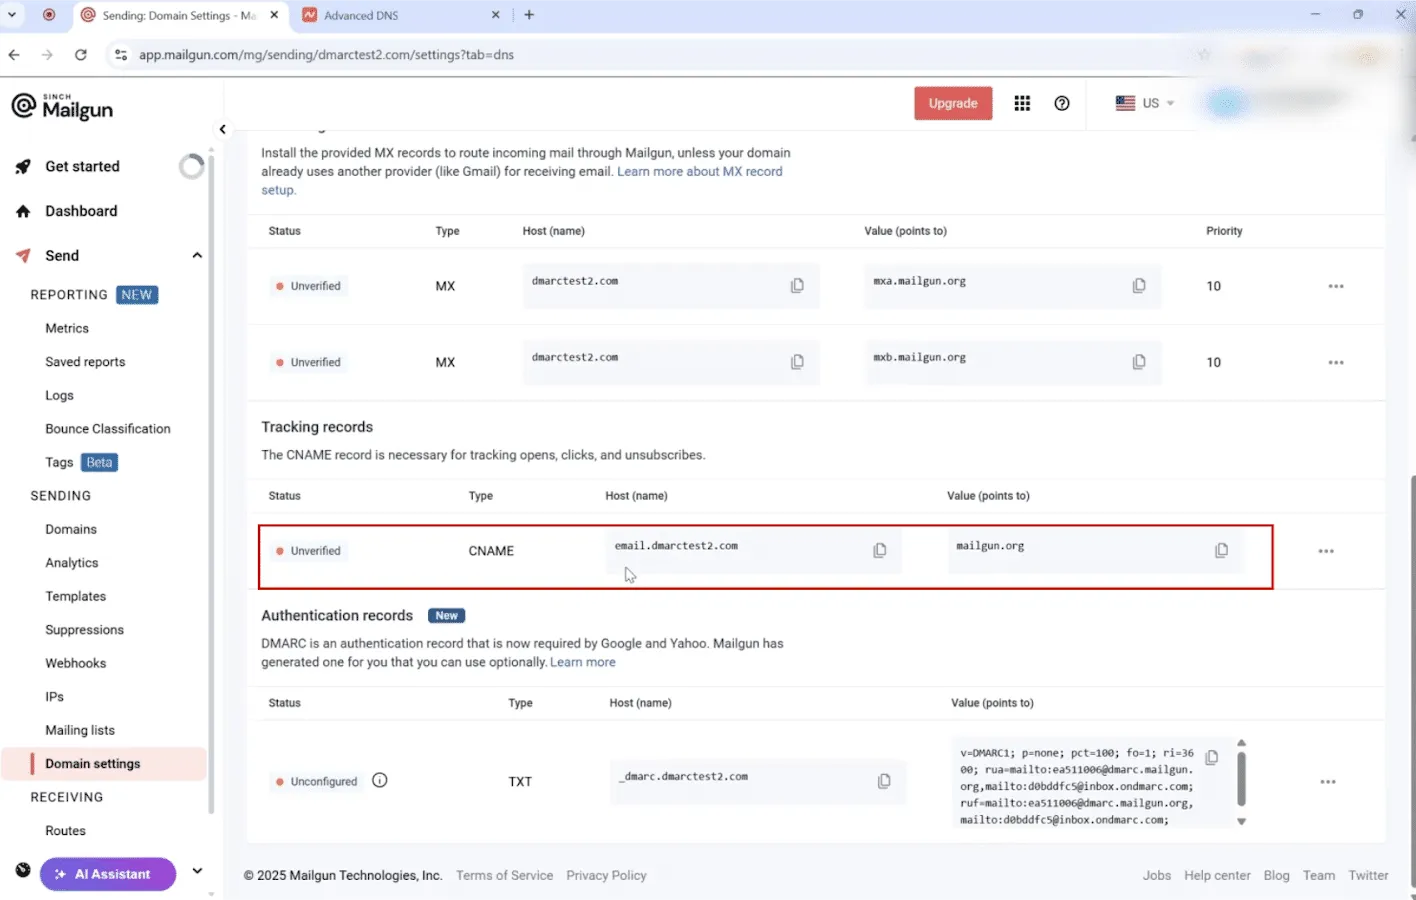
Task: Open Routes under Receiving
Action: [x=65, y=831]
